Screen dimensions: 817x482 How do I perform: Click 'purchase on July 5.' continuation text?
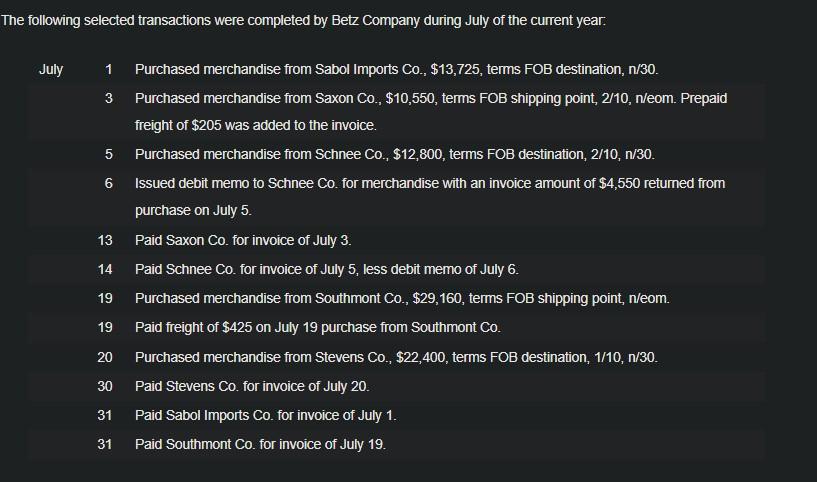193,211
